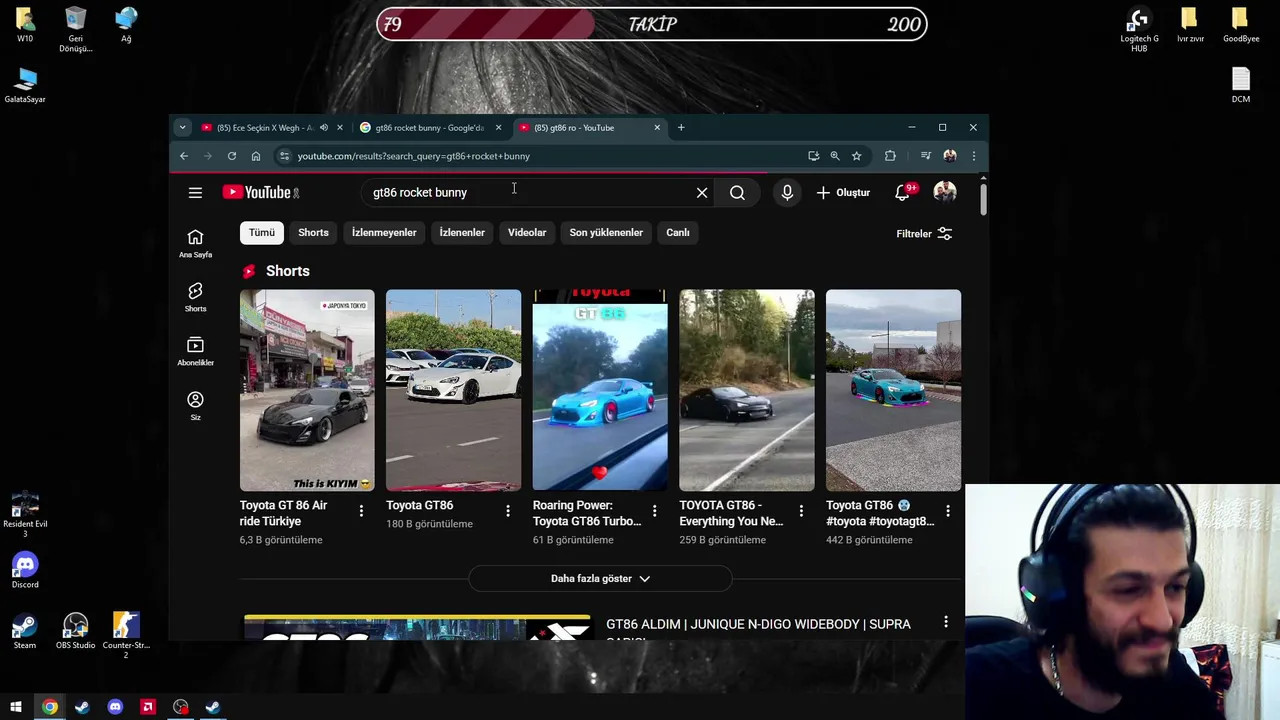Open options for #toyota #toyotagt86 short
The width and height of the screenshot is (1280, 720).
pos(948,511)
